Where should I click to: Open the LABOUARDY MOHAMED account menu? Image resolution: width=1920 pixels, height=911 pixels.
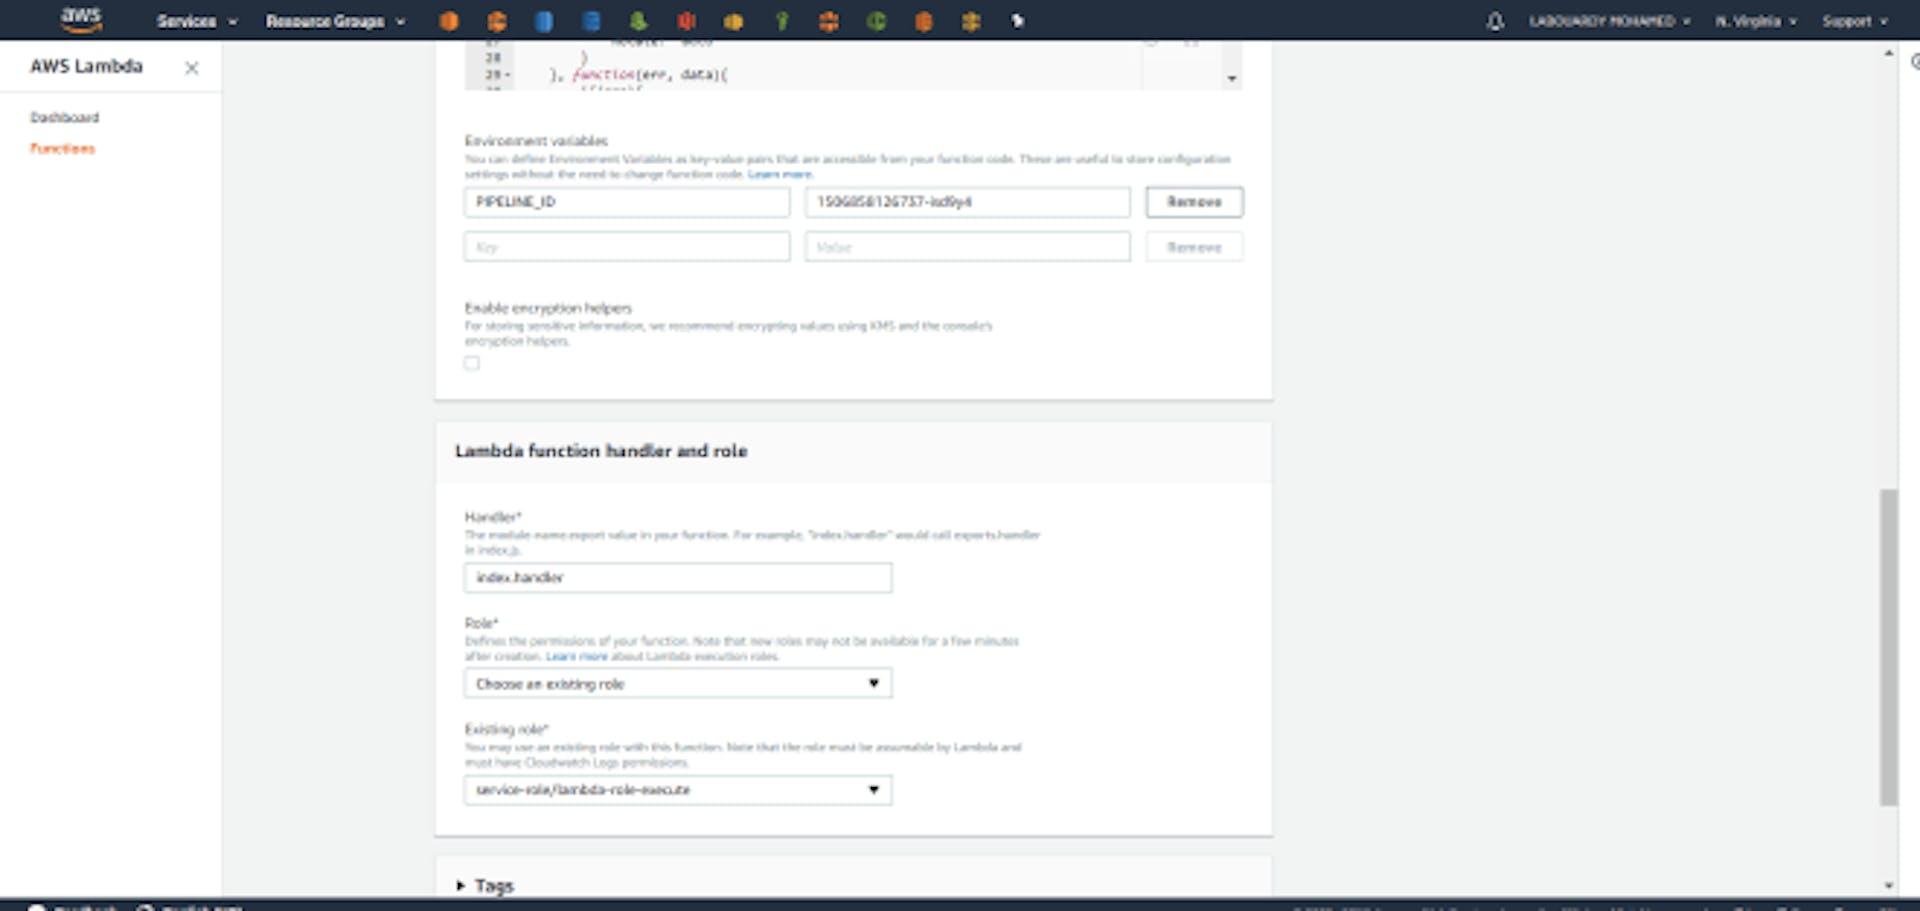tap(1609, 21)
